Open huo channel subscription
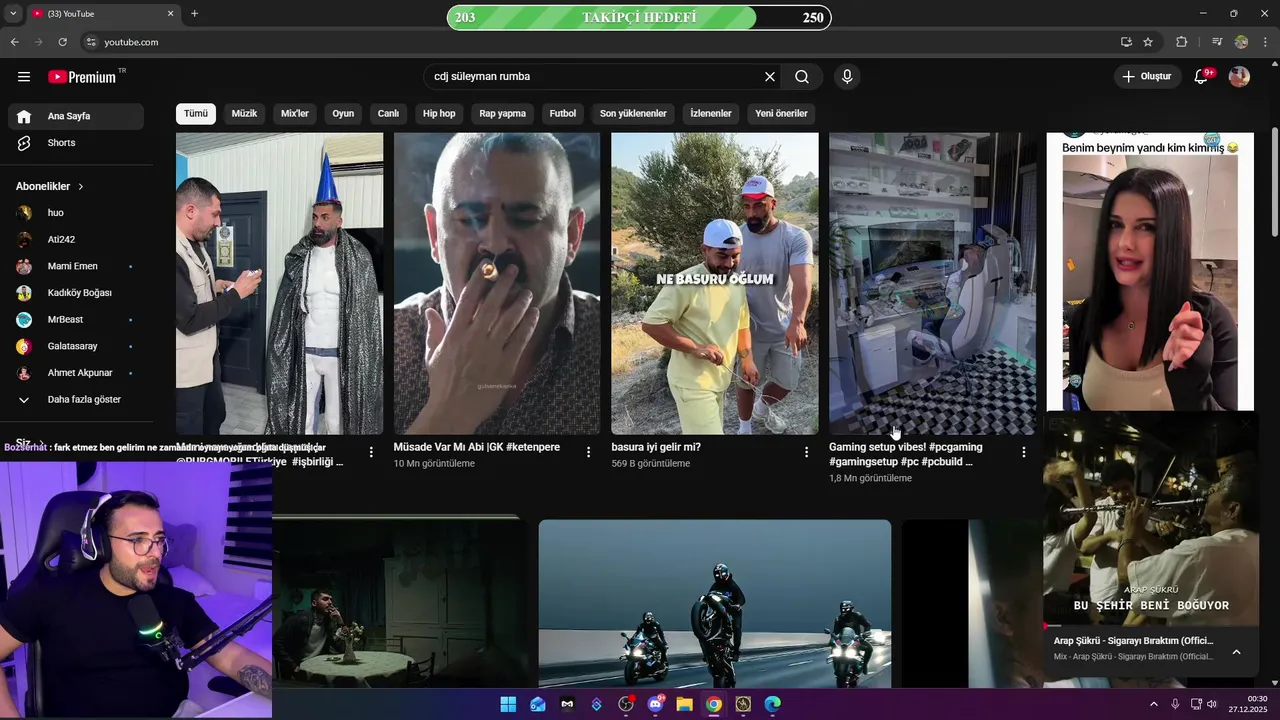Viewport: 1280px width, 720px height. pos(76,213)
